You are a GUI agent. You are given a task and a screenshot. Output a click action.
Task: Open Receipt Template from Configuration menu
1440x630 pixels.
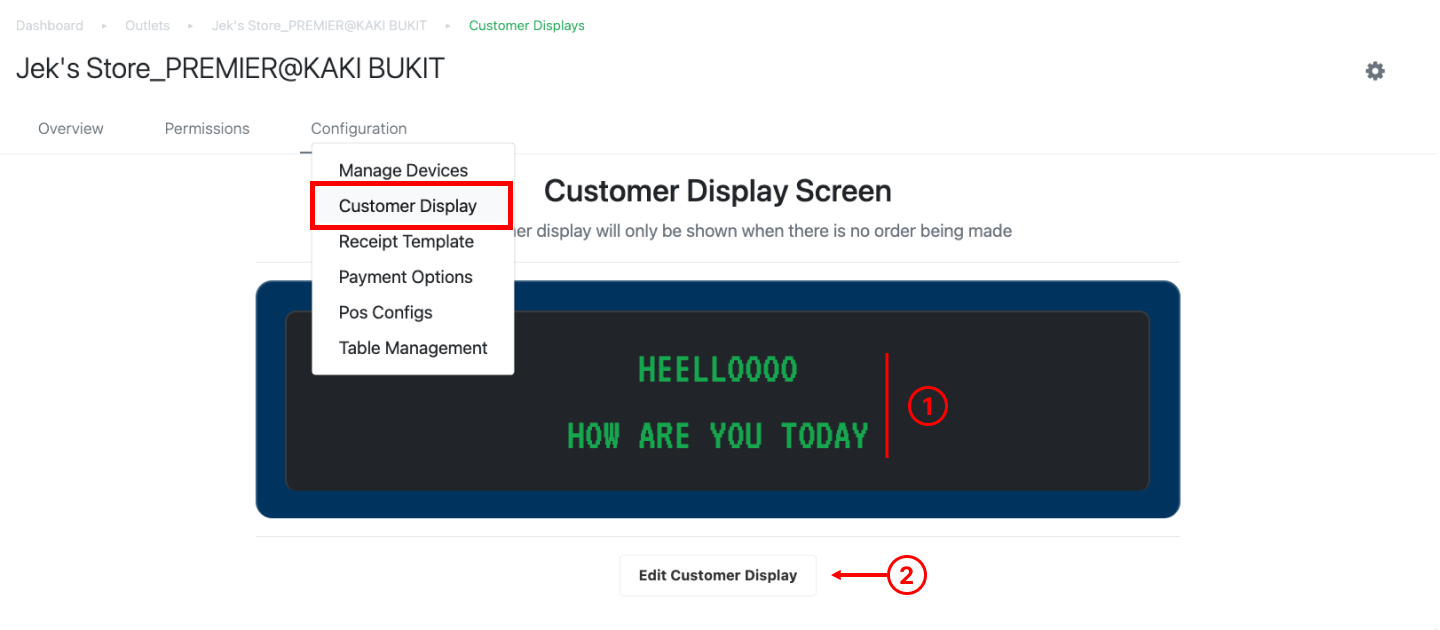click(406, 241)
